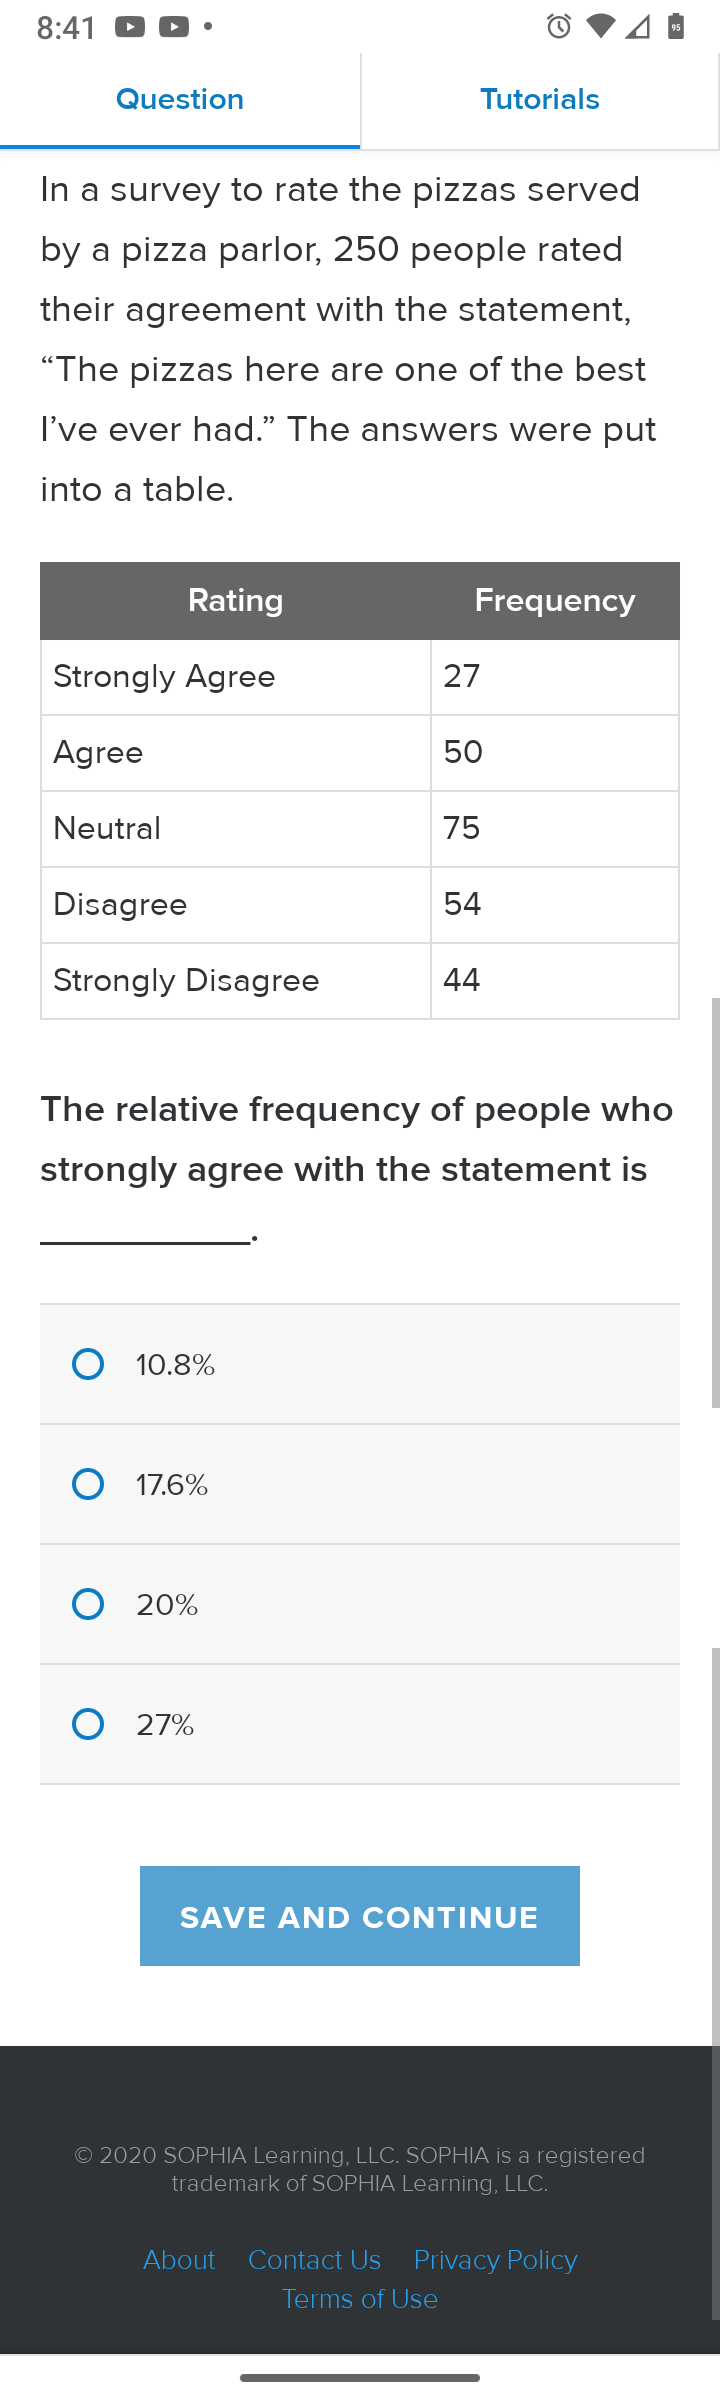Tap the first YouTube notification icon

pyautogui.click(x=130, y=27)
